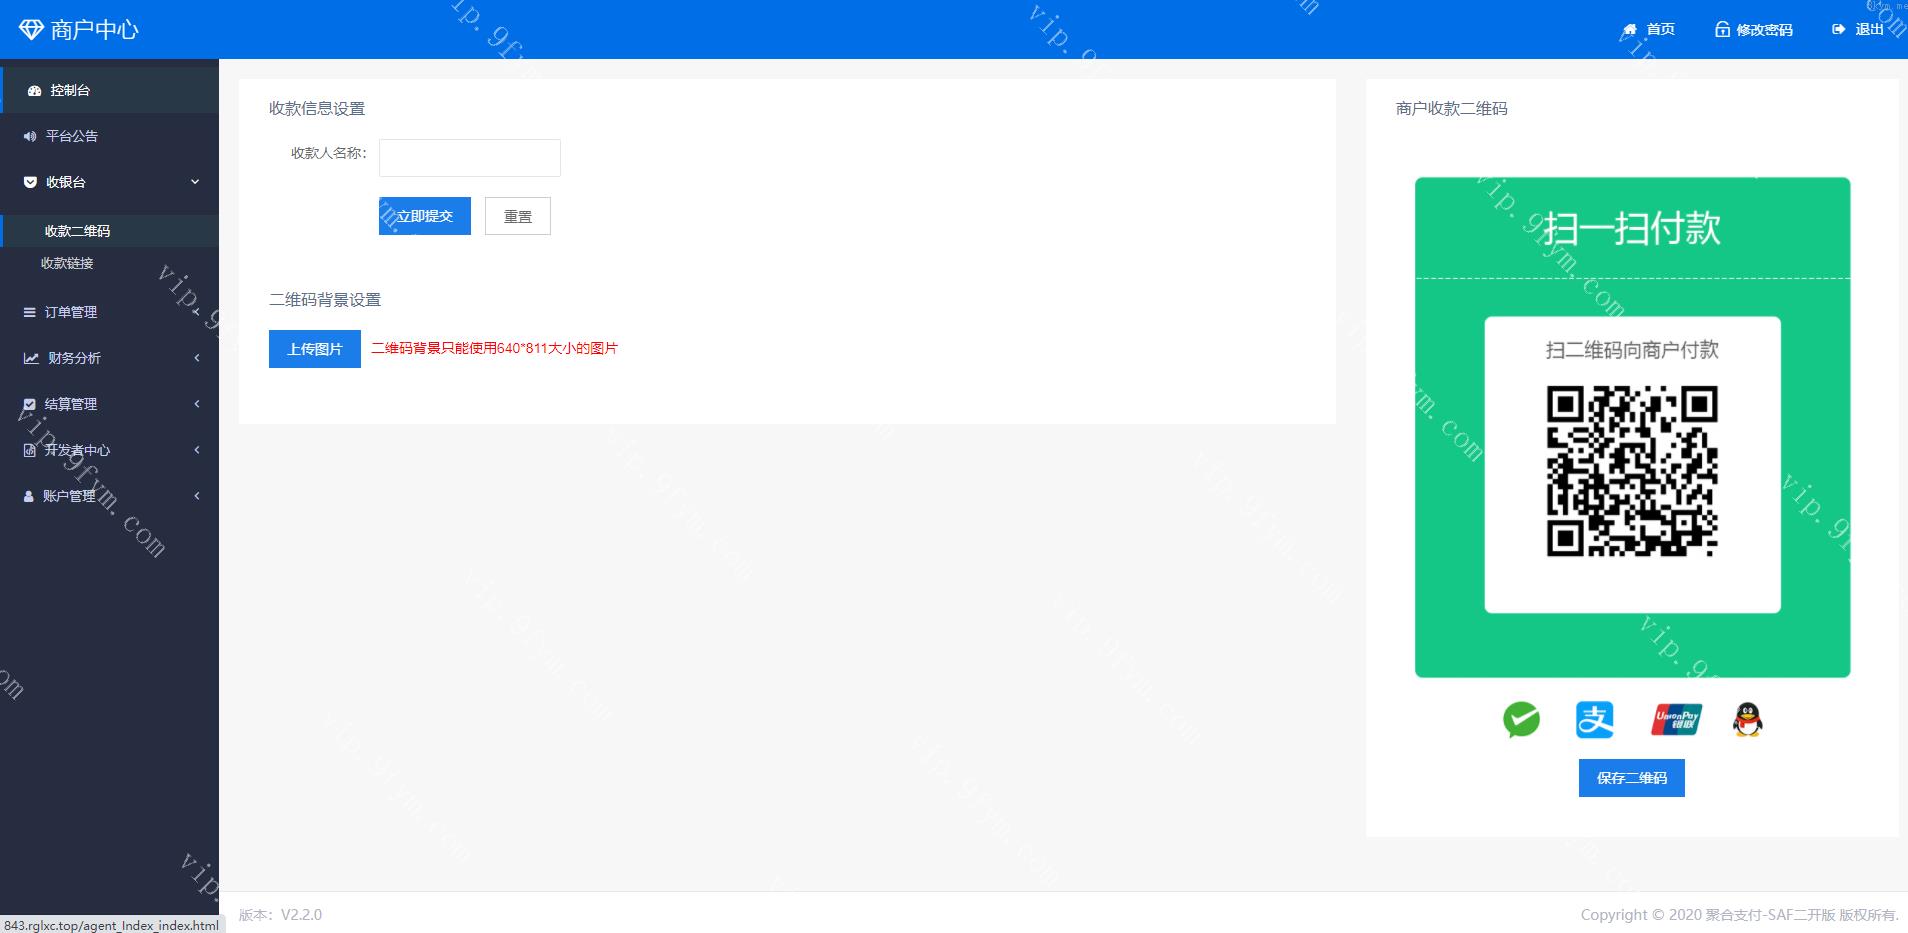Expand the 结算管理 sidebar menu

tap(197, 404)
